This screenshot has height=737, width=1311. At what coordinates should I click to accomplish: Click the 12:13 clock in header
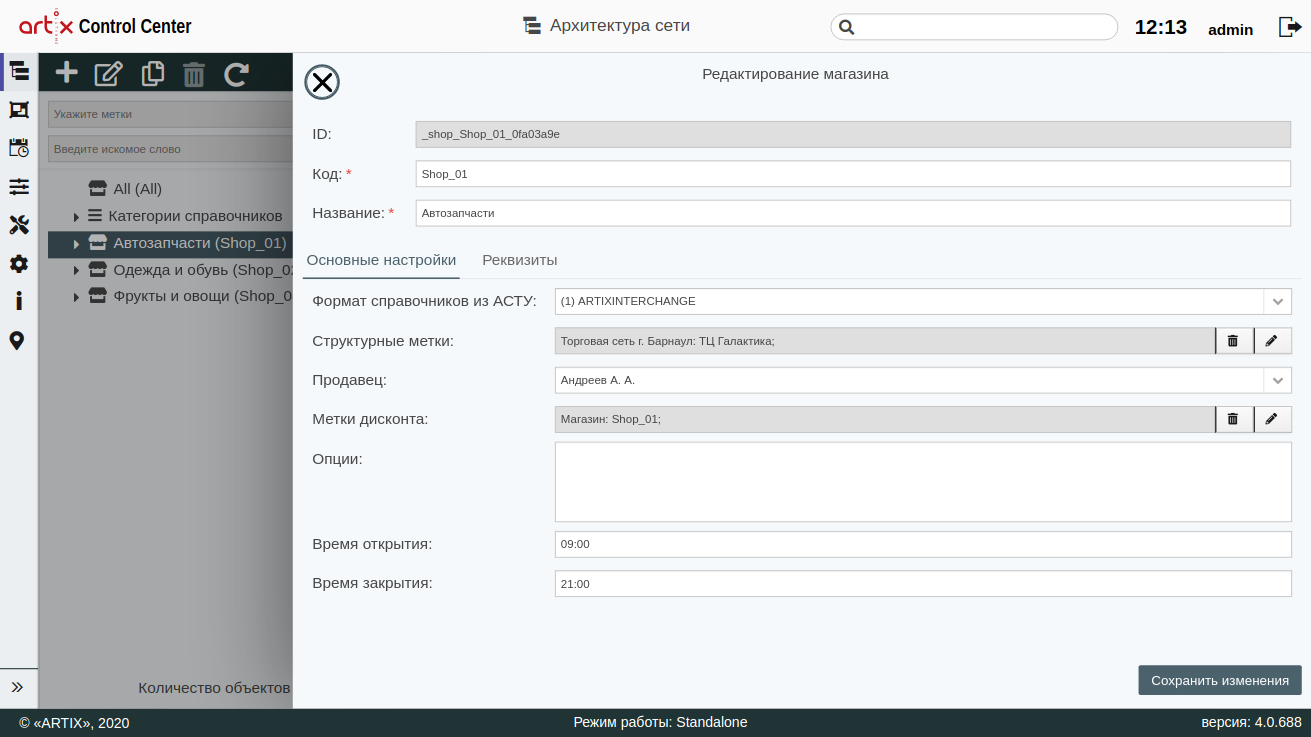click(1161, 27)
